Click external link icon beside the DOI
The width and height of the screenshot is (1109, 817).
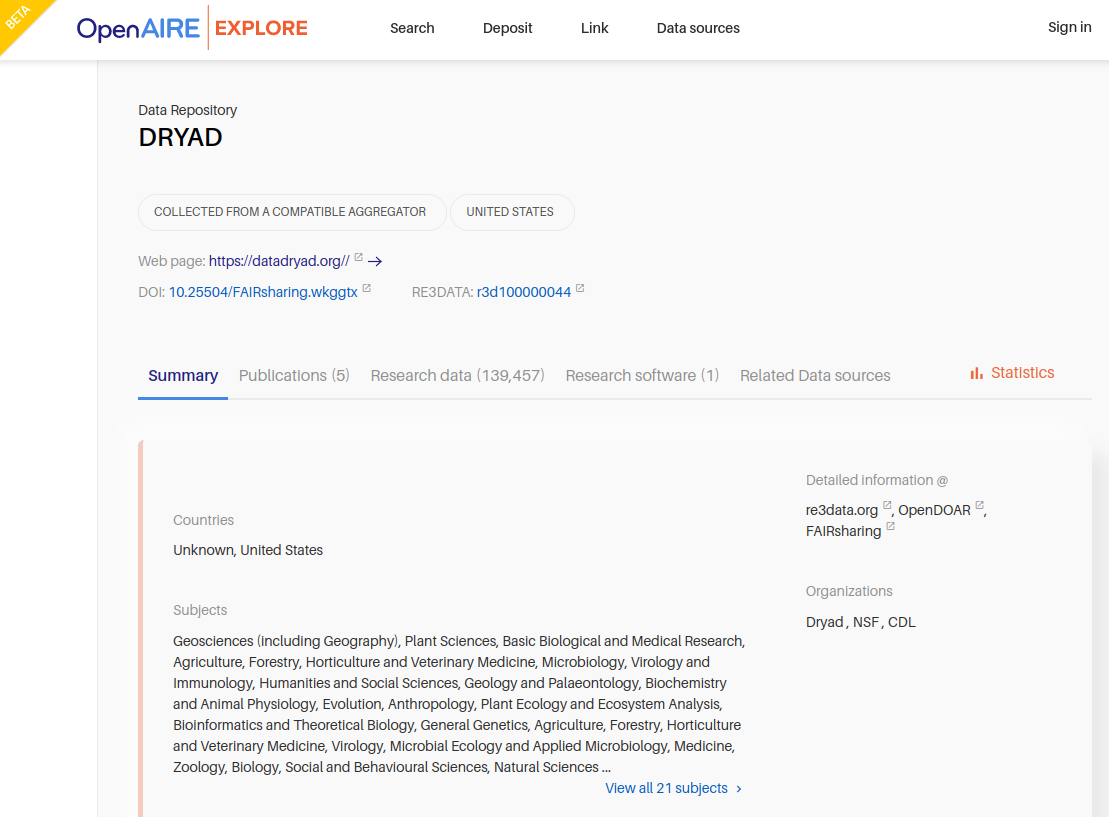click(366, 289)
